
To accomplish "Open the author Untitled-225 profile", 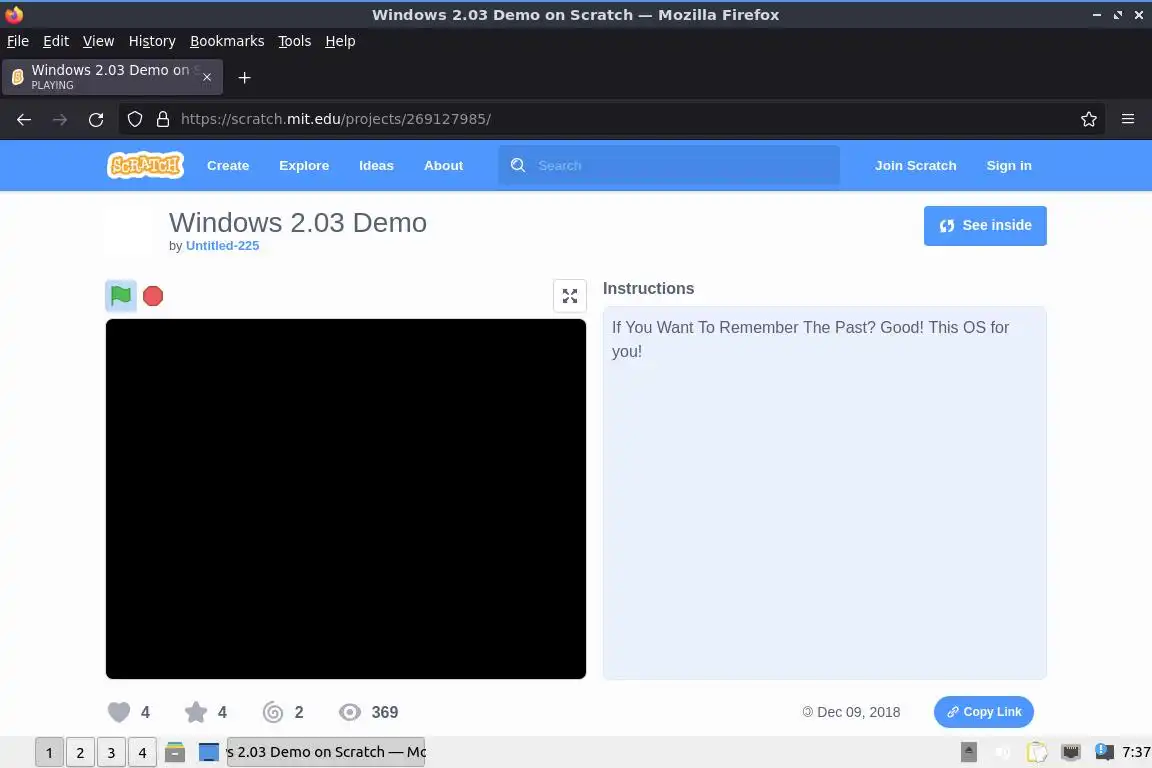I will point(223,245).
